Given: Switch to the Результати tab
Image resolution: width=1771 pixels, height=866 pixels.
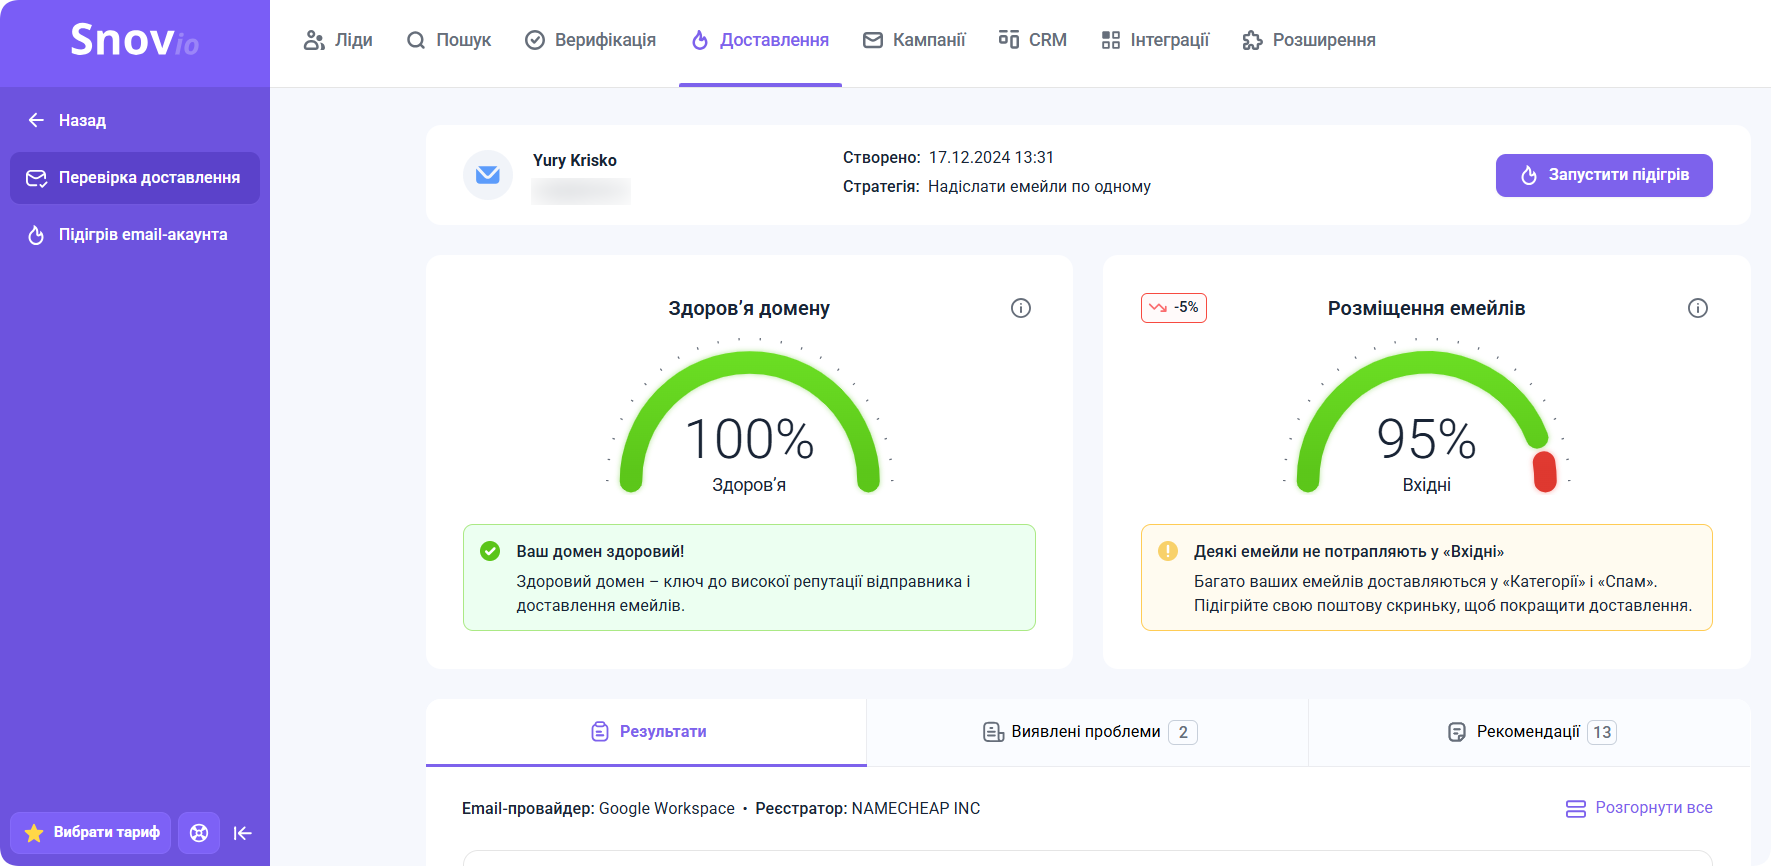Looking at the screenshot, I should [647, 732].
